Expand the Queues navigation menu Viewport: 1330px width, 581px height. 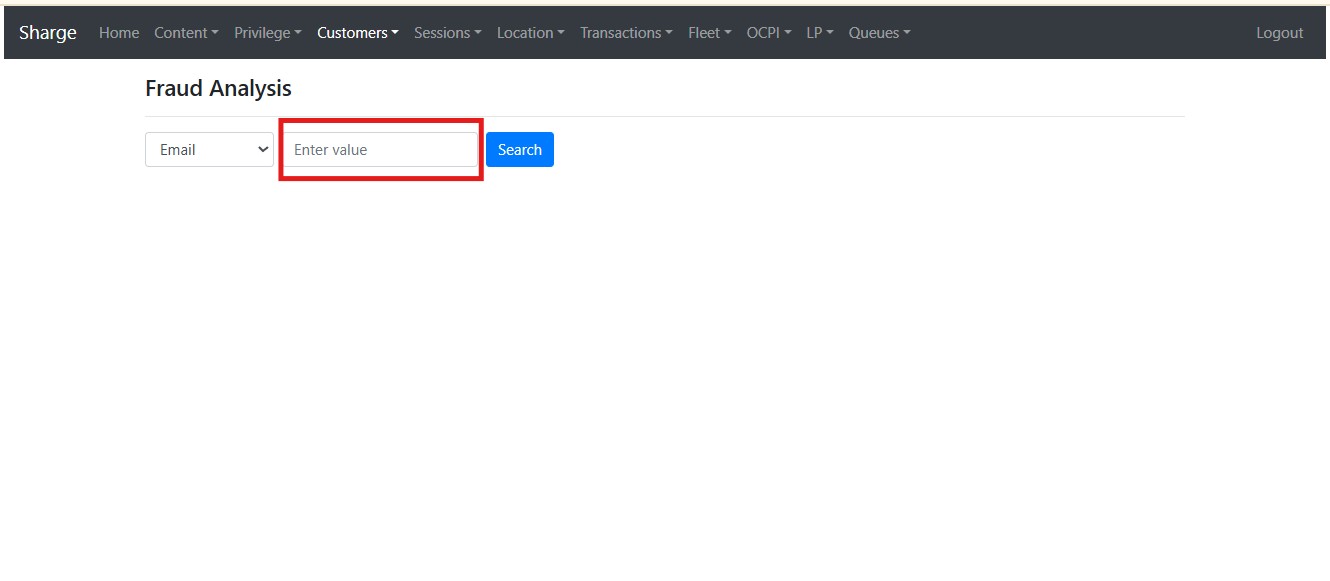(879, 33)
